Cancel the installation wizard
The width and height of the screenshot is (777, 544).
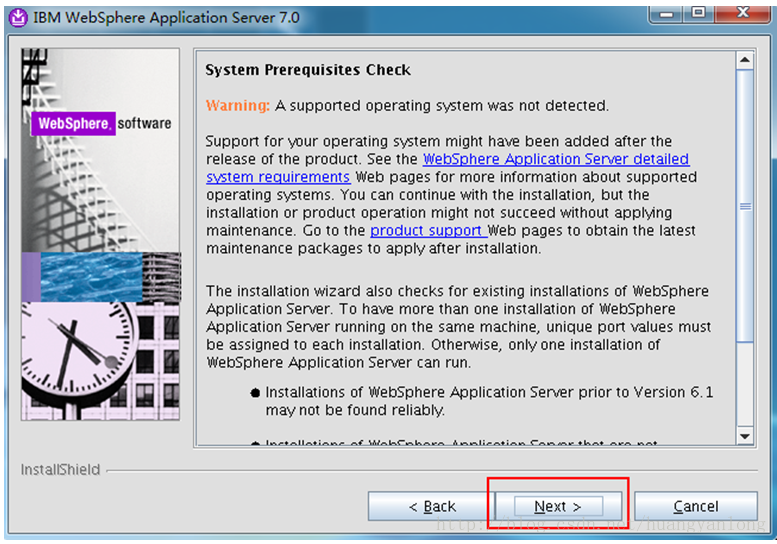696,506
